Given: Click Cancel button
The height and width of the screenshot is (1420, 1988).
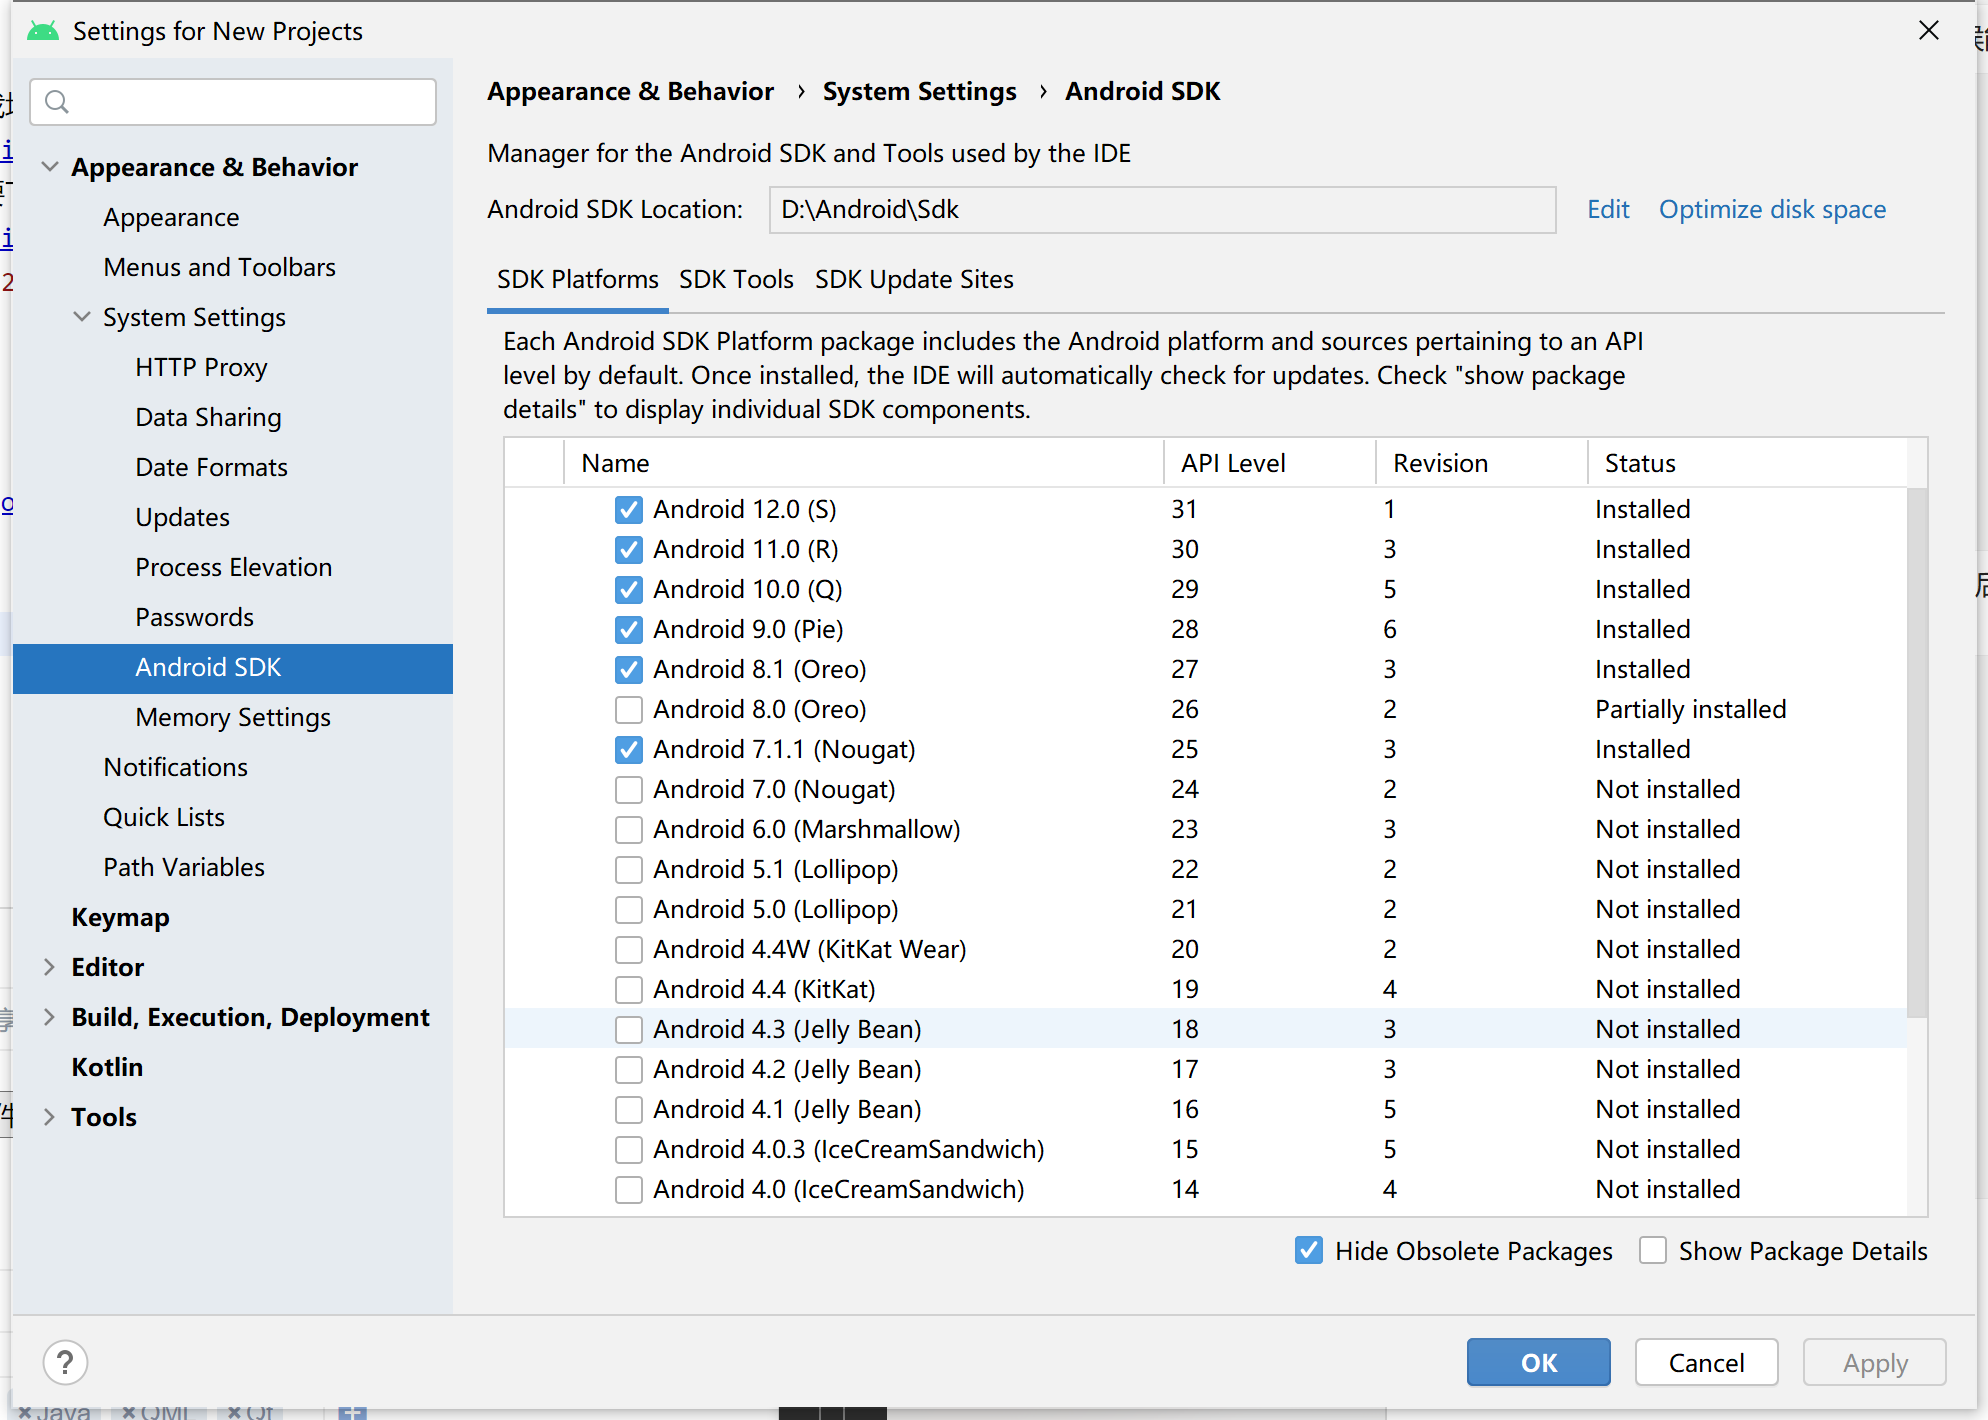Looking at the screenshot, I should [x=1706, y=1362].
